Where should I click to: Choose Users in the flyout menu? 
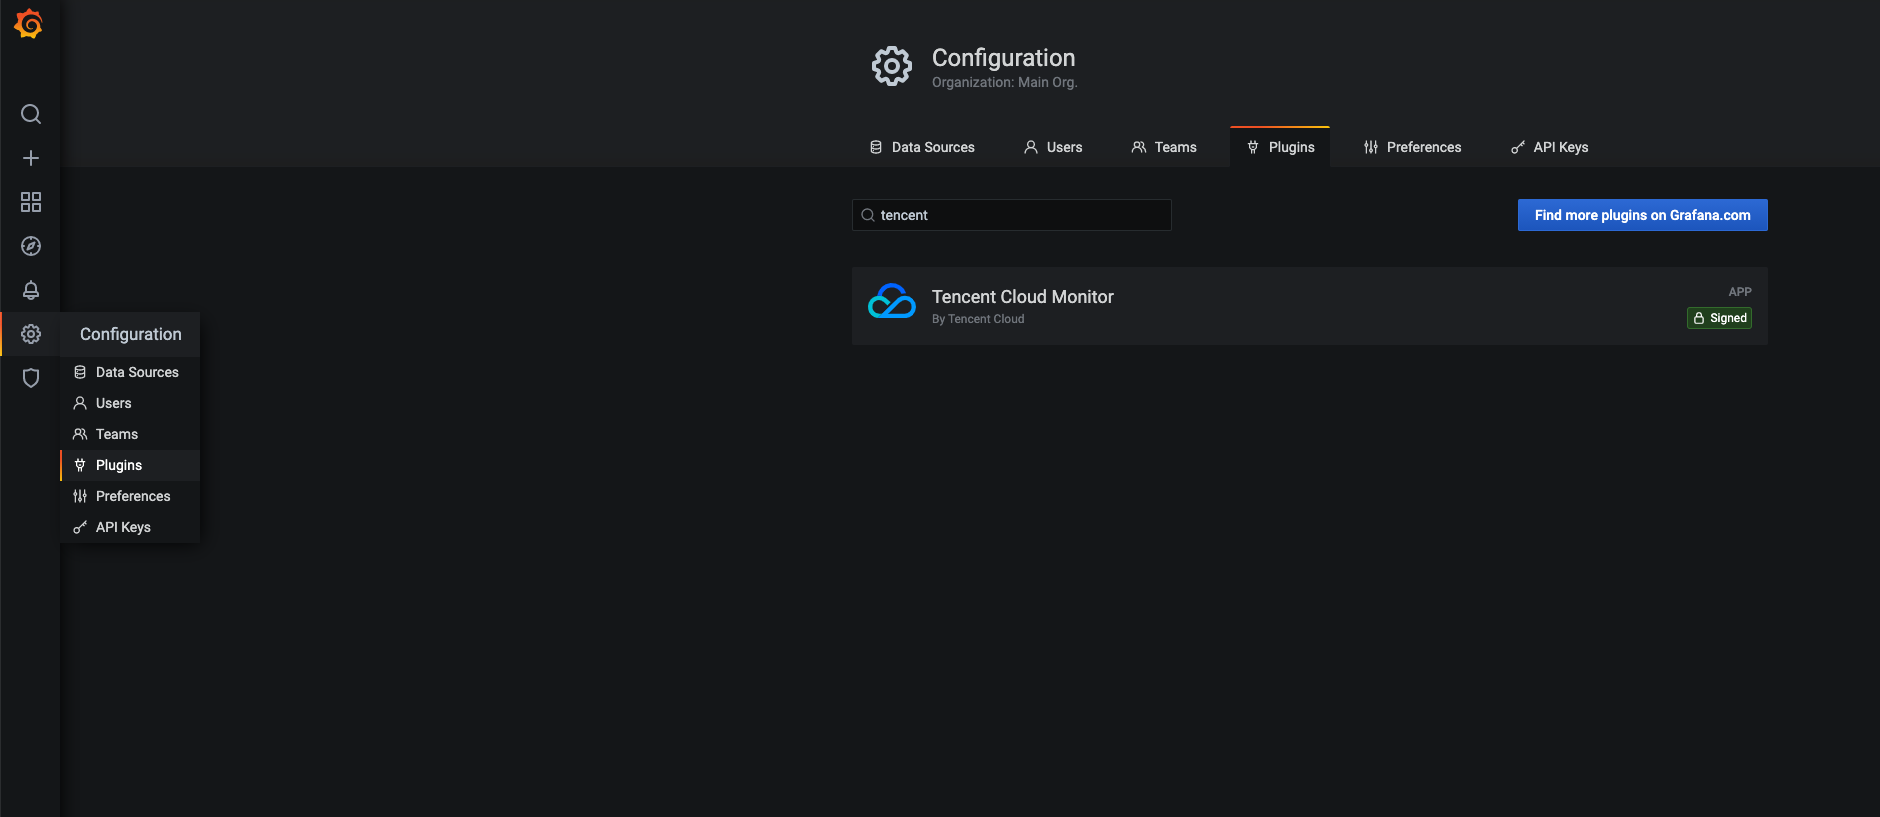coord(131,403)
